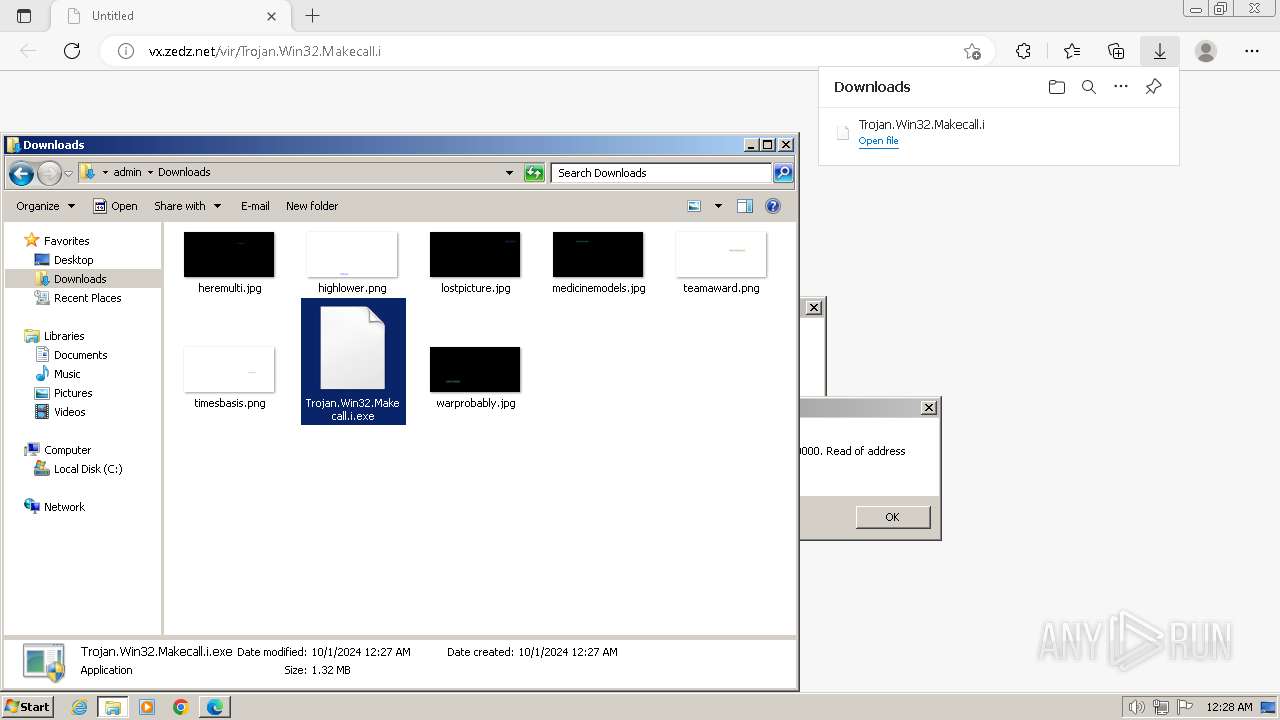Open the browser profile avatar

[1206, 51]
